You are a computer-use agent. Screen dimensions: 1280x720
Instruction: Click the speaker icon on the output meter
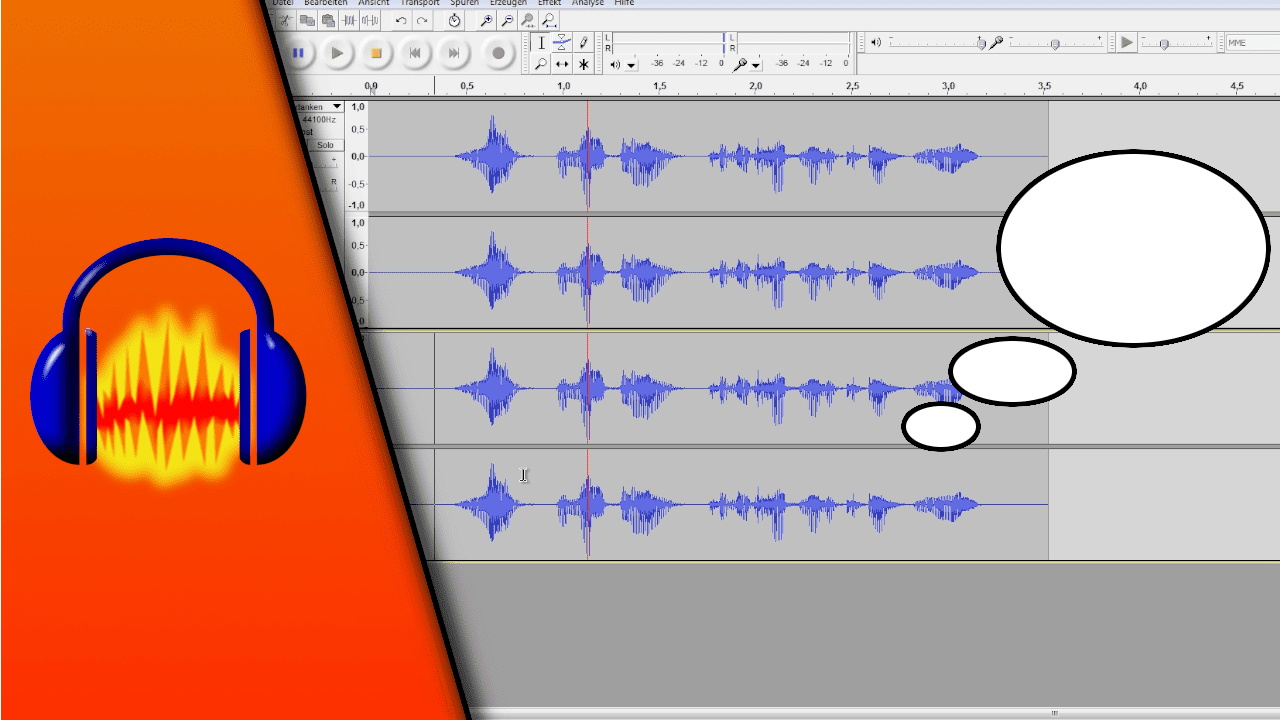(615, 64)
